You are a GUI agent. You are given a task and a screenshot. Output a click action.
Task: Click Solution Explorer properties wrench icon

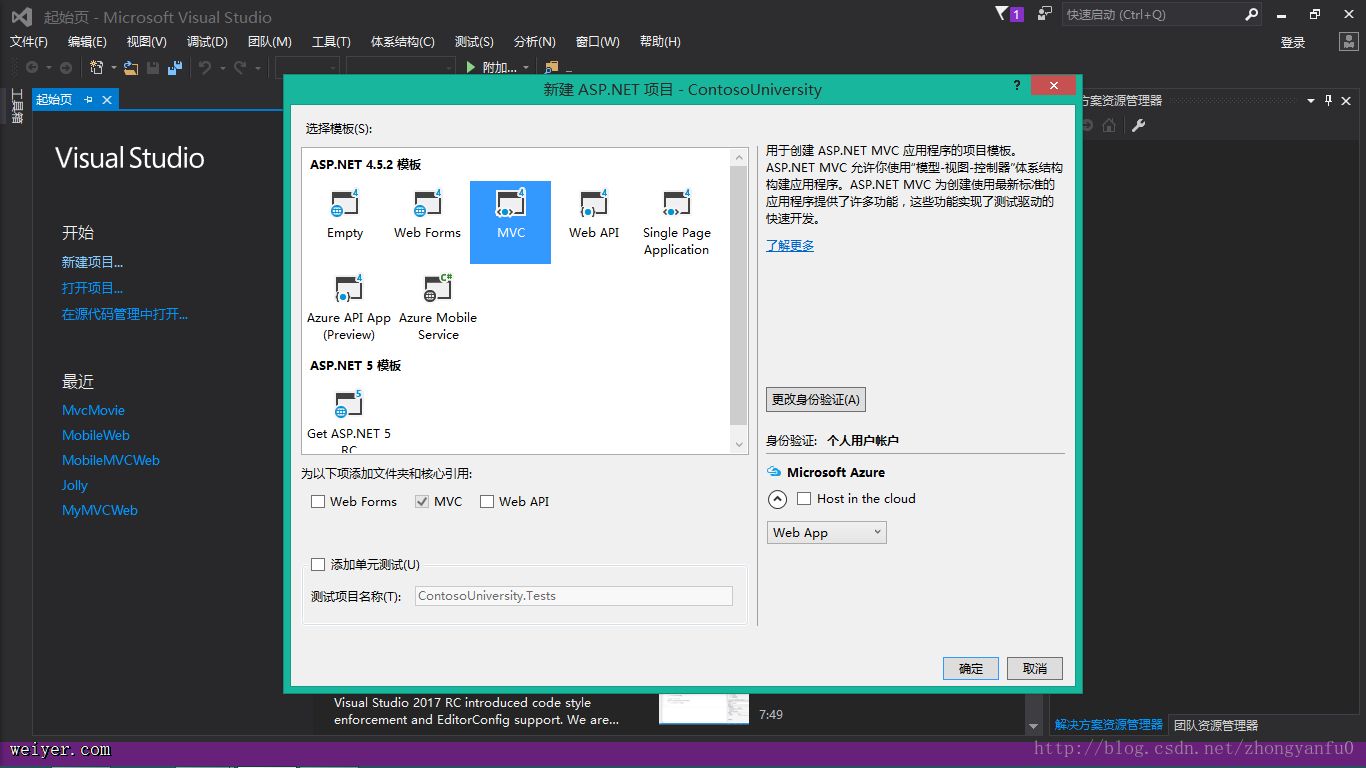(x=1138, y=125)
